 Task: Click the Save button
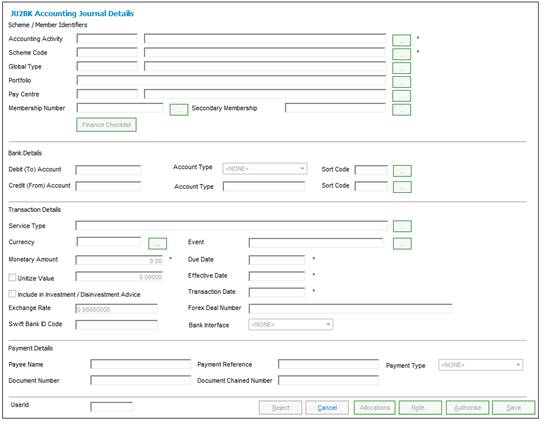513,408
